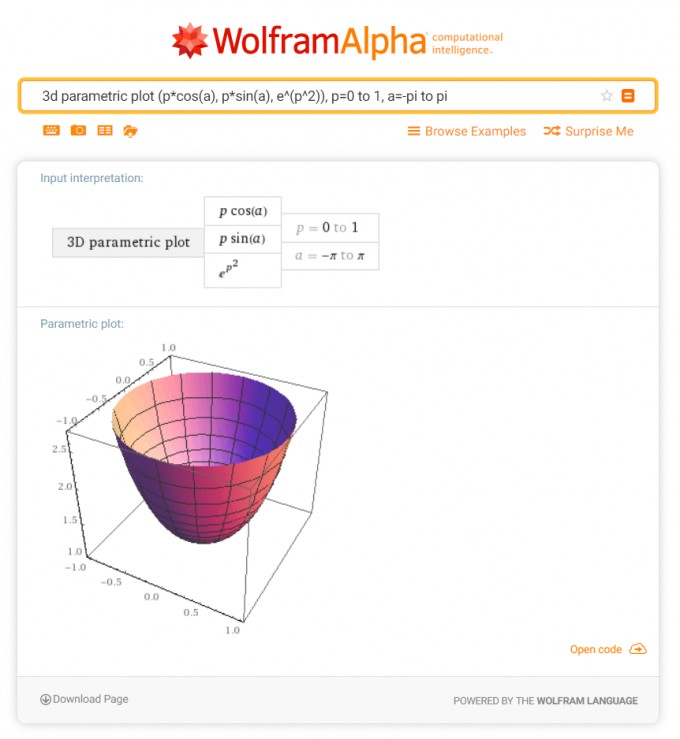
Task: Click the Wolfram red star logo
Action: click(x=189, y=41)
